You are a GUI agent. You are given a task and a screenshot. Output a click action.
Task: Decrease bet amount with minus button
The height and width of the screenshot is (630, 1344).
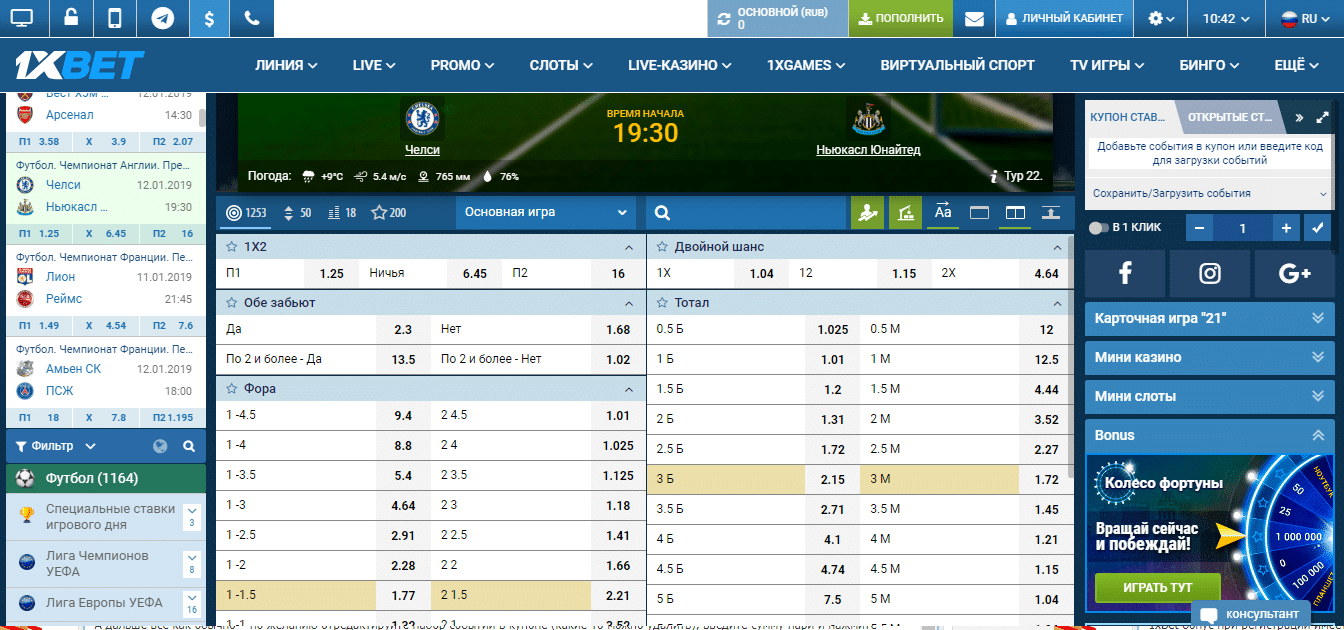1200,228
